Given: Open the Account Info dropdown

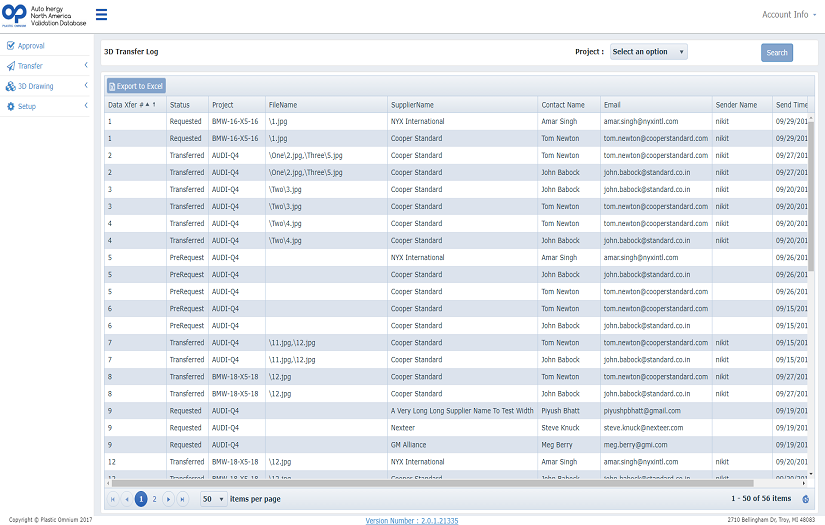Looking at the screenshot, I should pos(789,15).
